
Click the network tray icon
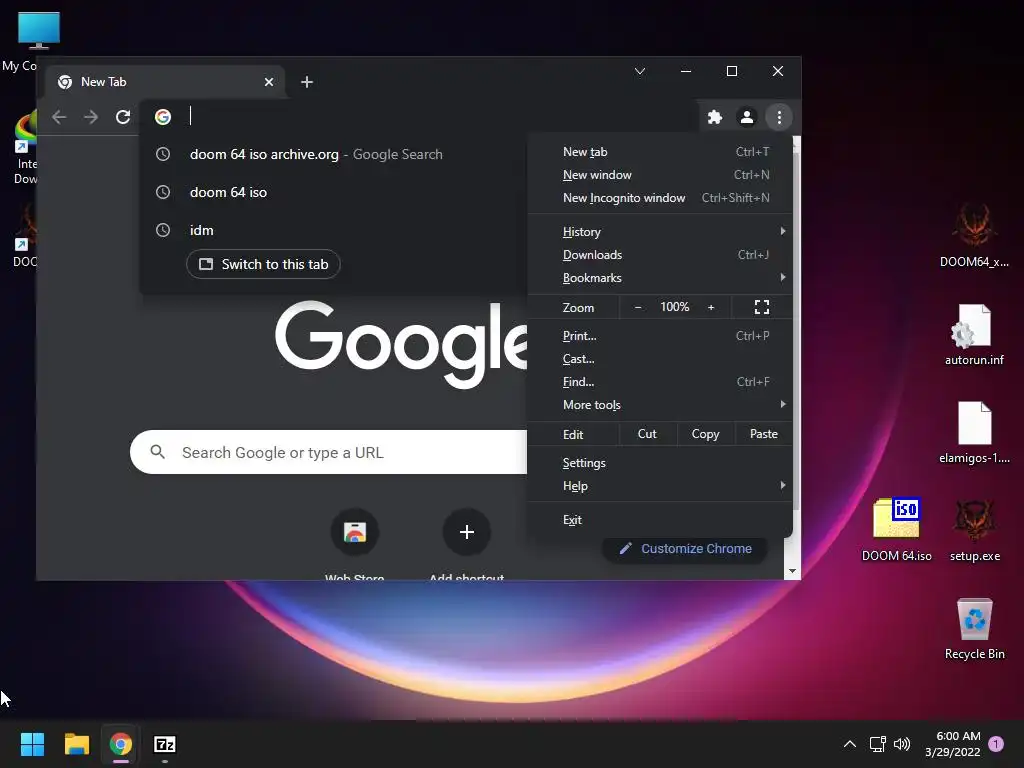click(877, 744)
